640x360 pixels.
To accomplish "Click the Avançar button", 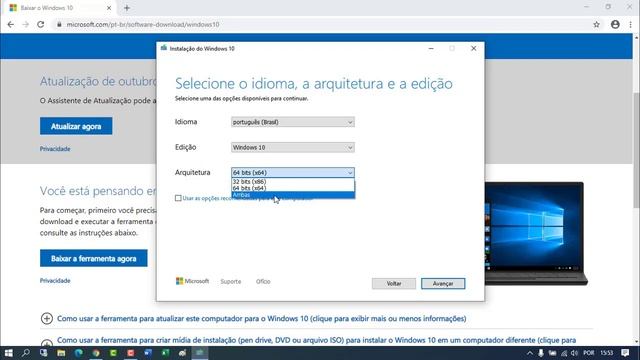I will coord(443,283).
